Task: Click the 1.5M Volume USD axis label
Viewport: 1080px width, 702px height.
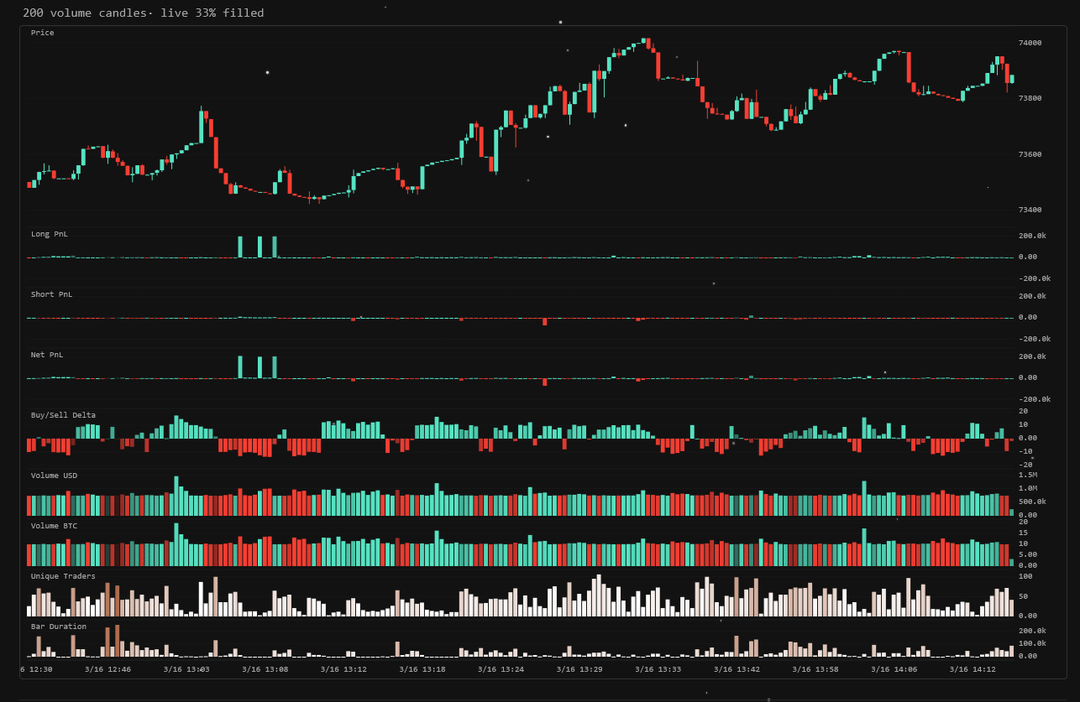Action: (x=1030, y=474)
